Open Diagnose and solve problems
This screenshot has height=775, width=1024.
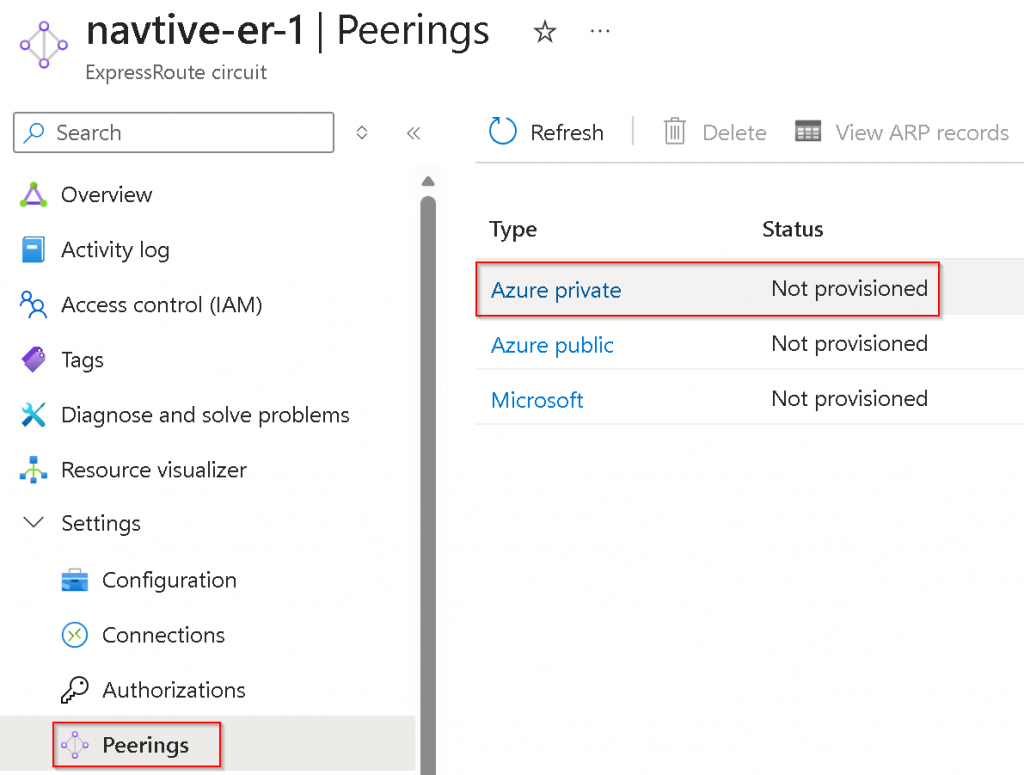point(205,415)
